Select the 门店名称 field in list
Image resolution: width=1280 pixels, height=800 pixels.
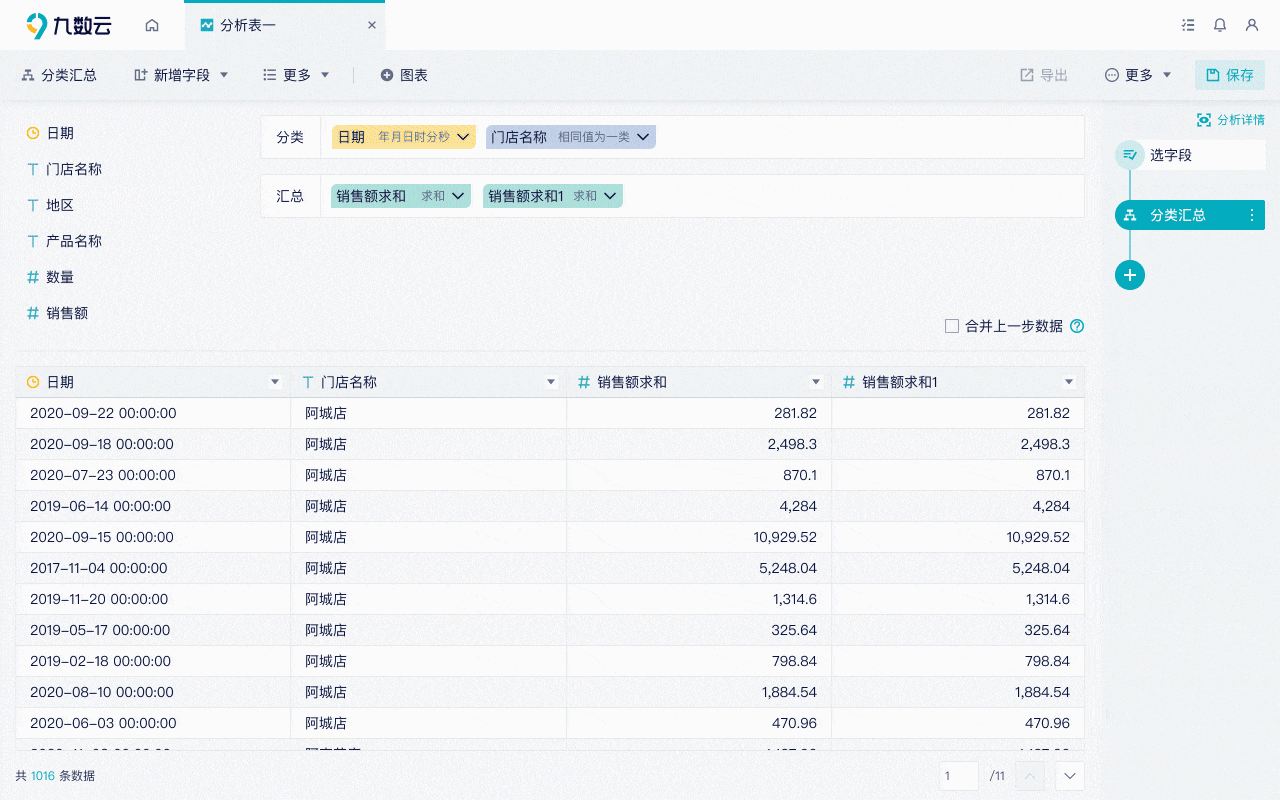pos(74,169)
